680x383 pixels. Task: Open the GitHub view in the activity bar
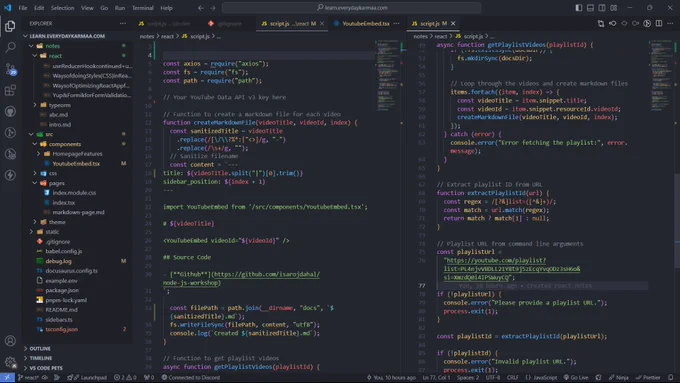pyautogui.click(x=10, y=111)
